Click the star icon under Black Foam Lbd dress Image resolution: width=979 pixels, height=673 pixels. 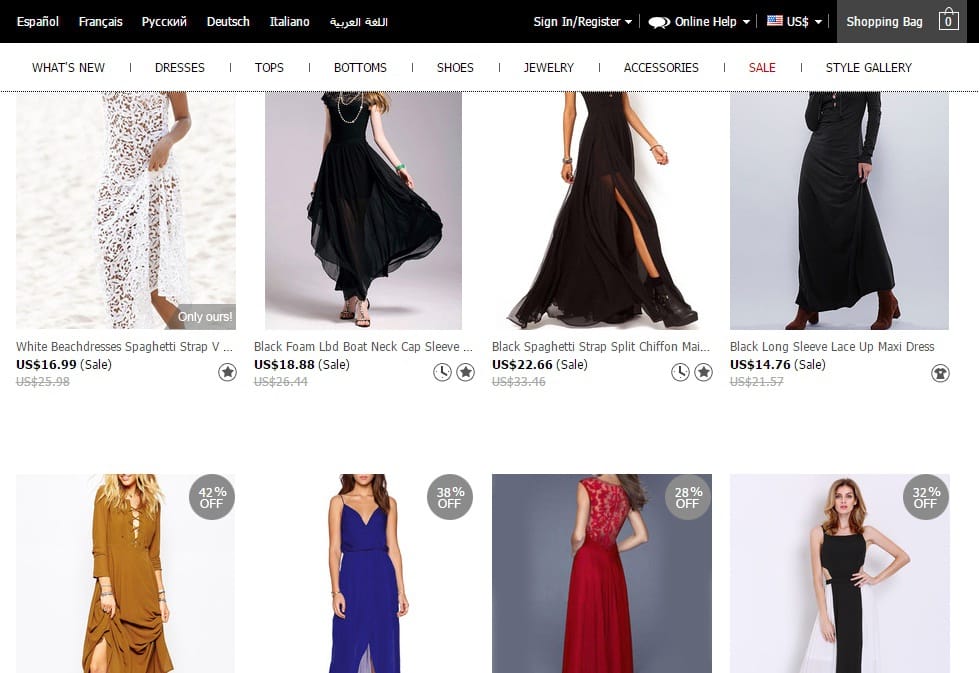pos(465,372)
